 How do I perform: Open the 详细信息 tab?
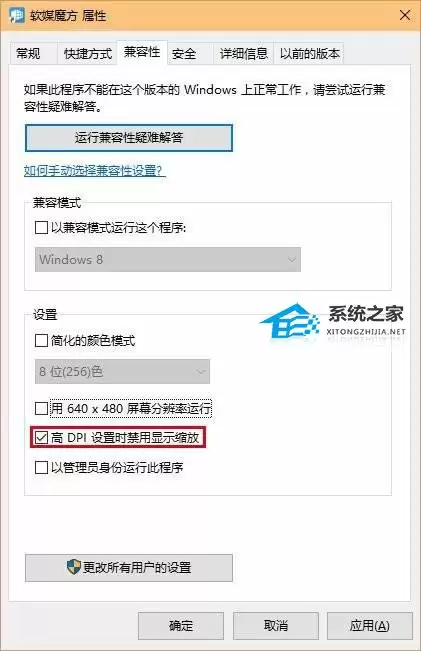pyautogui.click(x=244, y=54)
